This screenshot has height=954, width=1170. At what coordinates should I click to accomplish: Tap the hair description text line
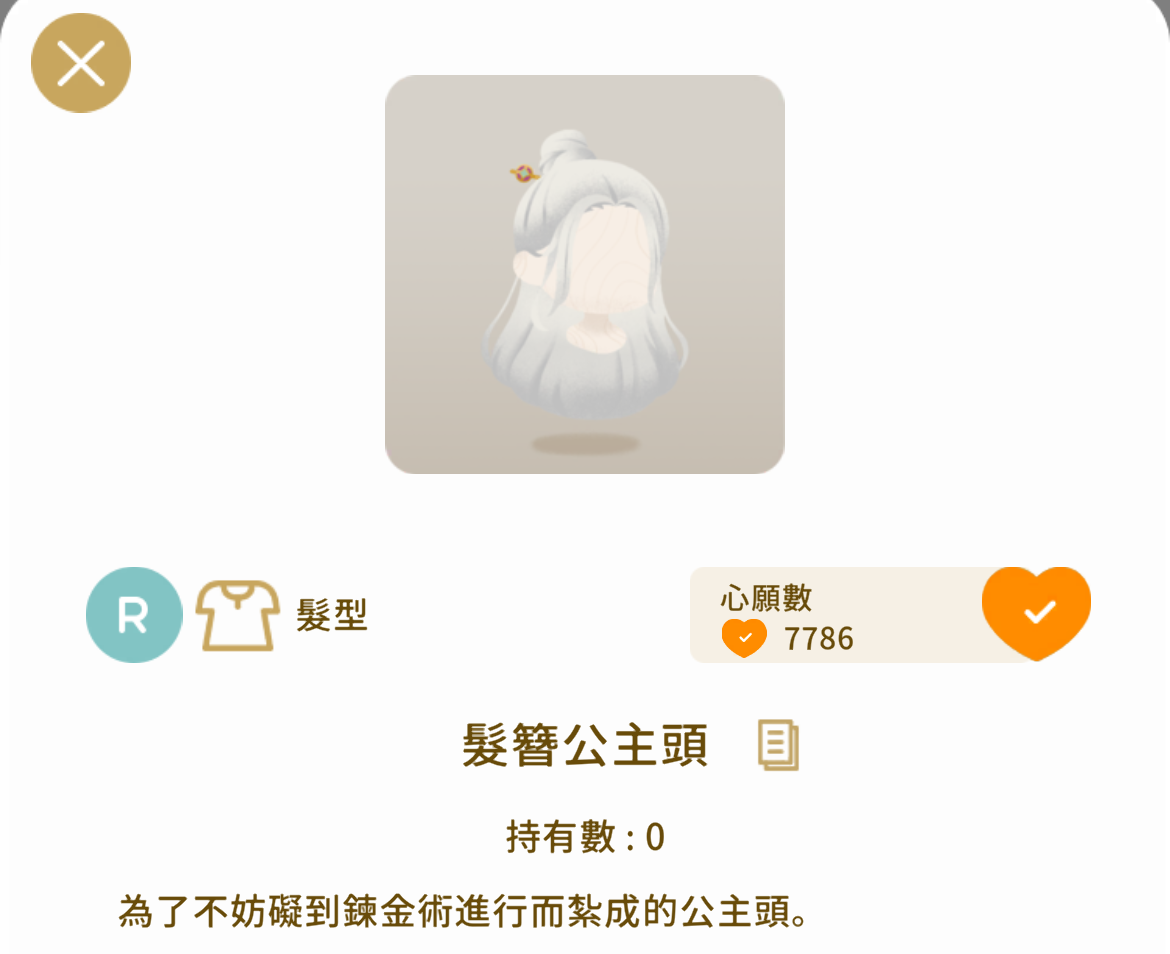click(x=463, y=911)
